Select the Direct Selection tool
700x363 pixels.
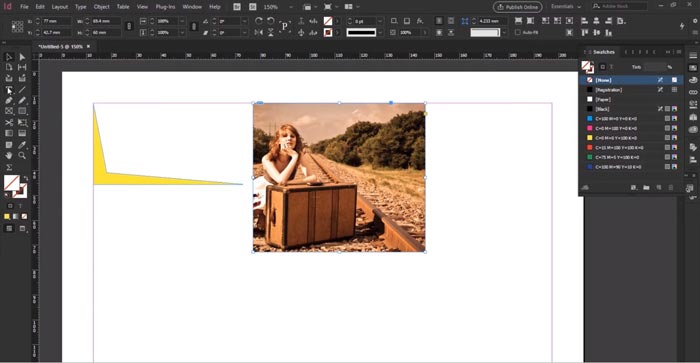(x=22, y=57)
